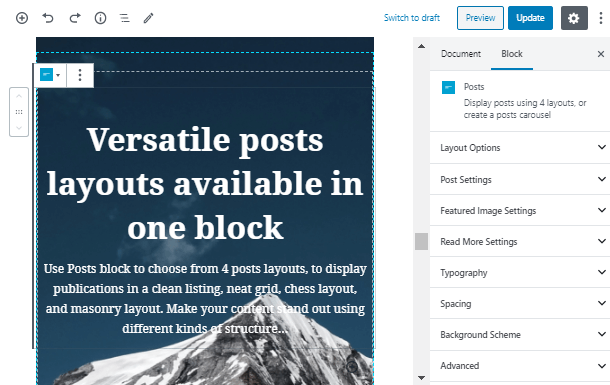Viewport: 610px width, 385px height.
Task: Undo the last change
Action: point(48,18)
